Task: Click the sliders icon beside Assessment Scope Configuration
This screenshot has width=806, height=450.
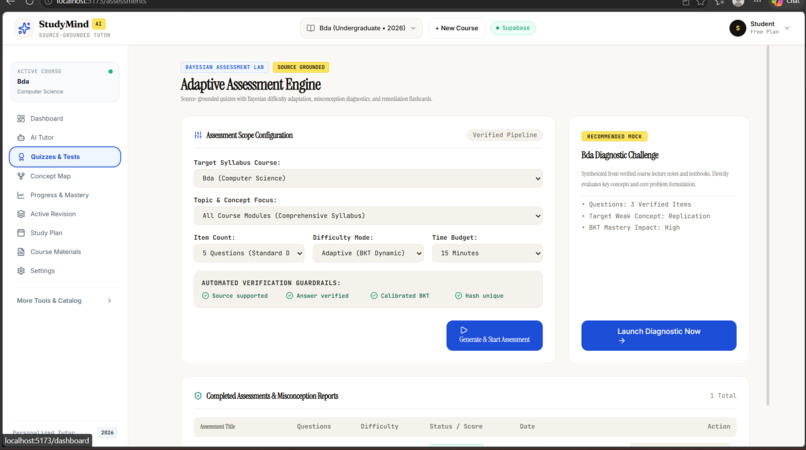Action: (x=198, y=135)
